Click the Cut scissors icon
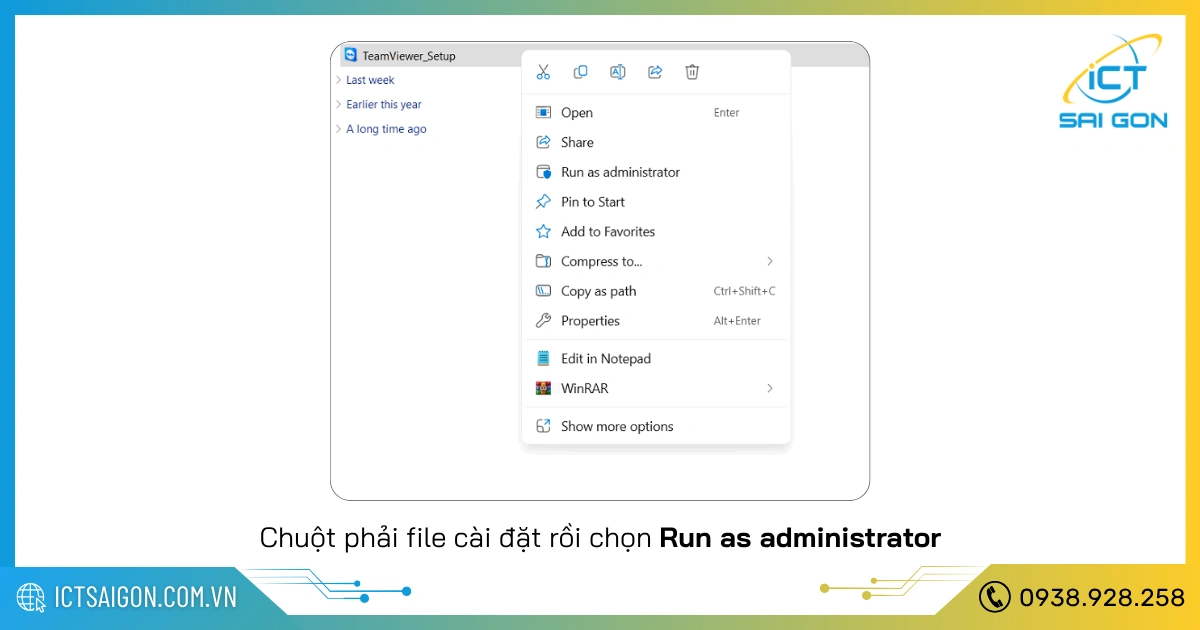The width and height of the screenshot is (1200, 630). pos(543,72)
